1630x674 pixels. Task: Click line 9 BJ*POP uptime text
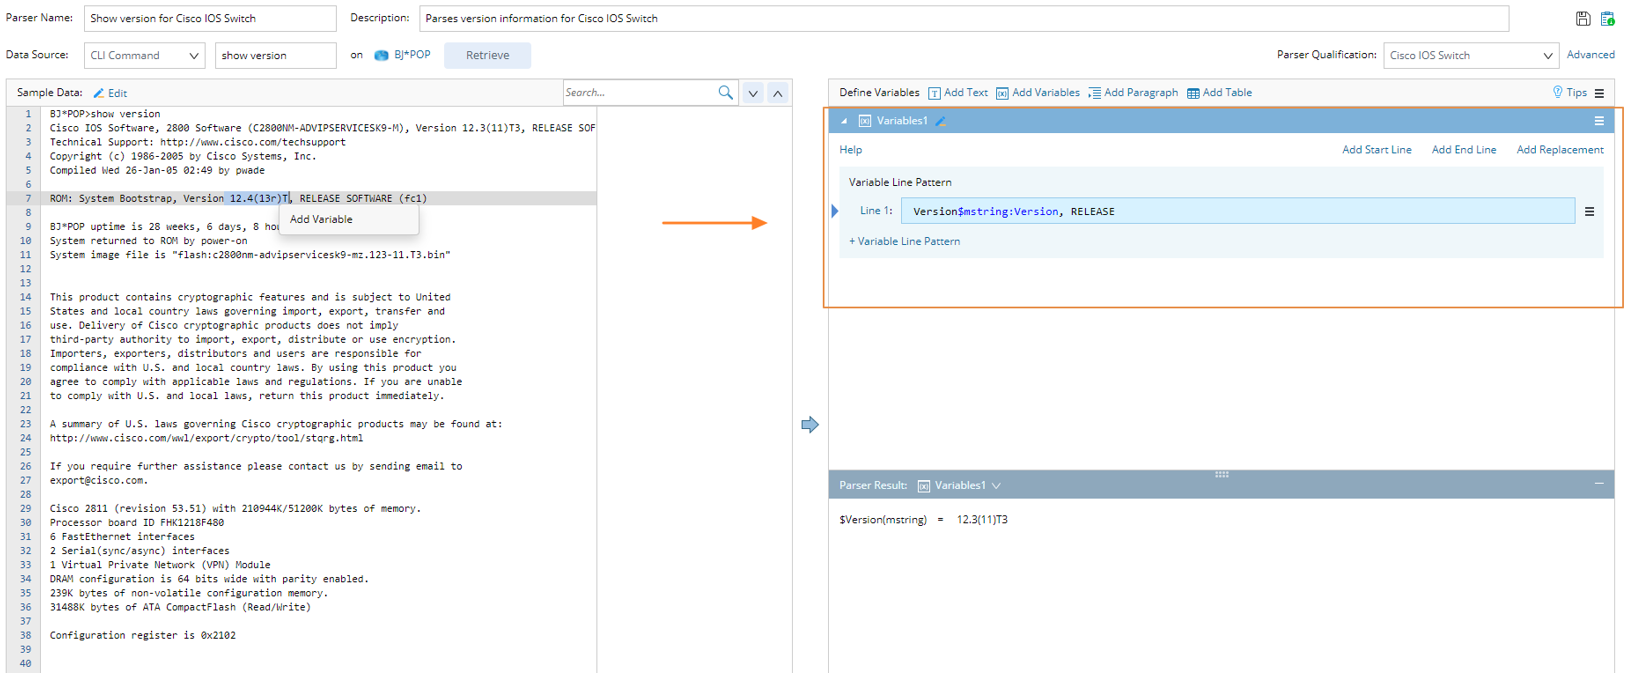click(x=165, y=226)
